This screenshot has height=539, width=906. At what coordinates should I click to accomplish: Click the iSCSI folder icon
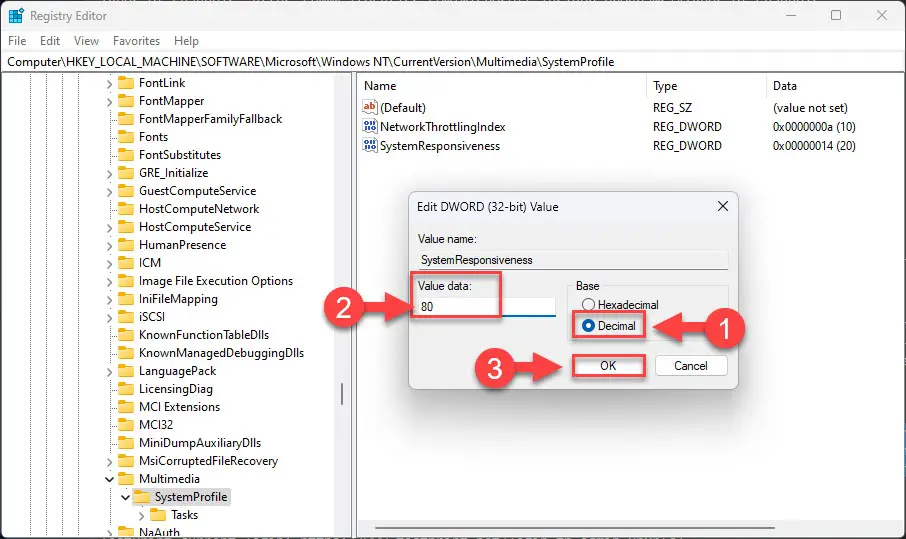coord(125,317)
